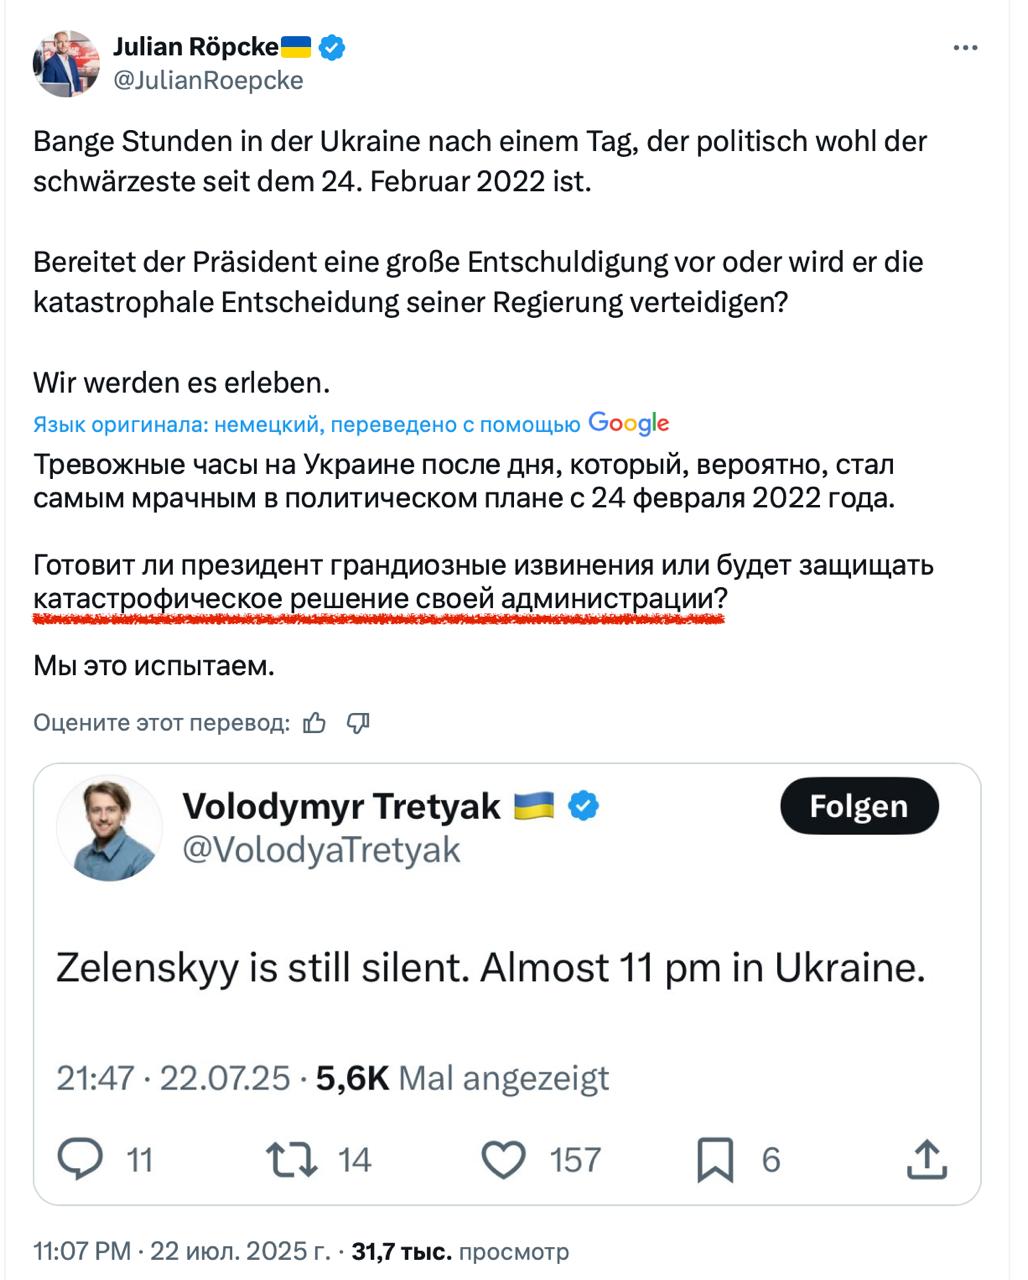Click Volodymyr Tretyak's verified checkmark badge
This screenshot has width=1028, height=1280.
584,806
